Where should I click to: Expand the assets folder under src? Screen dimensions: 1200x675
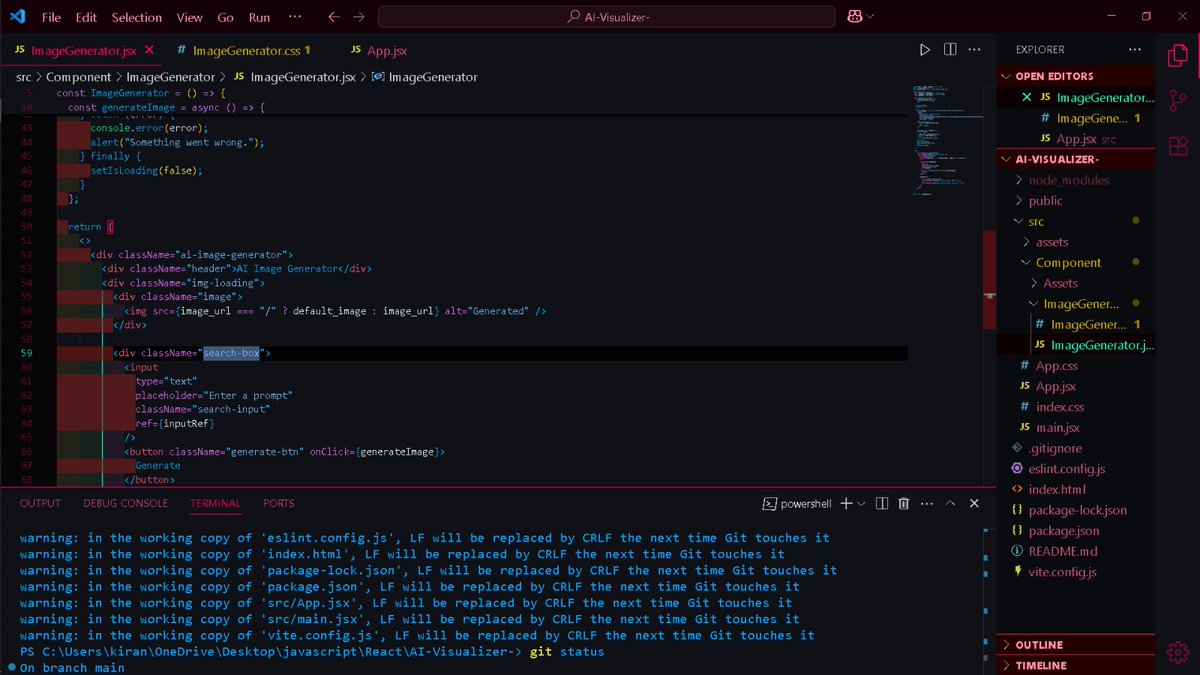pyautogui.click(x=1051, y=242)
